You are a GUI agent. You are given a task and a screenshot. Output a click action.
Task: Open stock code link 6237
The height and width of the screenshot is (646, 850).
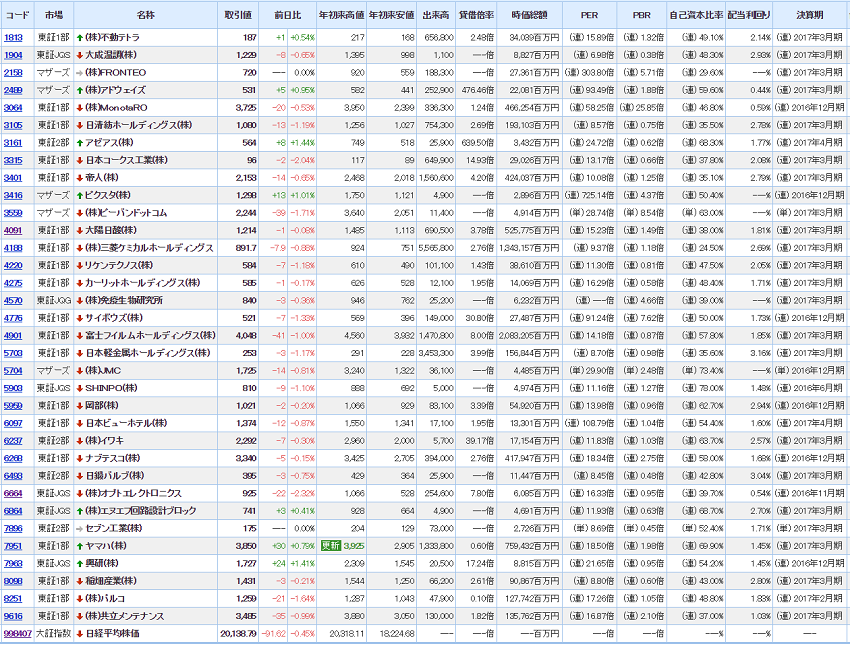[x=13, y=441]
